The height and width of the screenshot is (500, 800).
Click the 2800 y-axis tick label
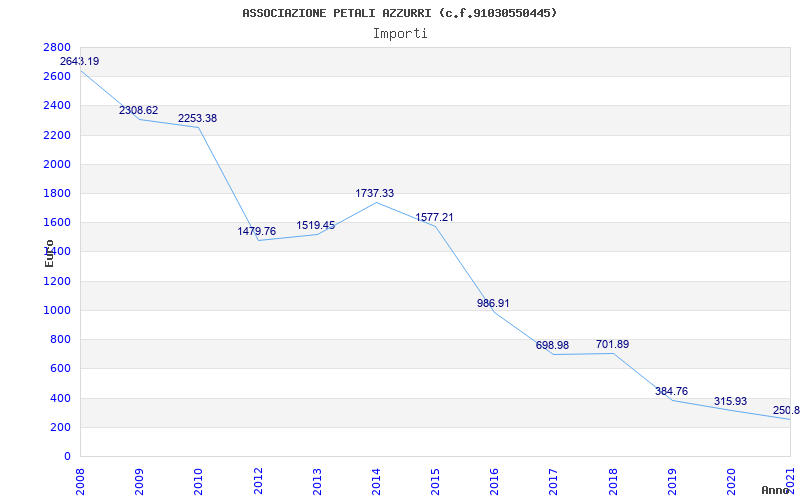57,47
